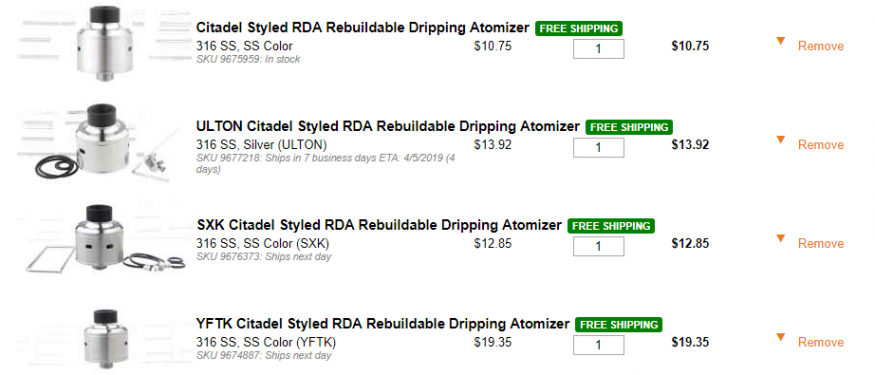Click the orange arrow beside the ULTON item
875x375 pixels.
[781, 140]
